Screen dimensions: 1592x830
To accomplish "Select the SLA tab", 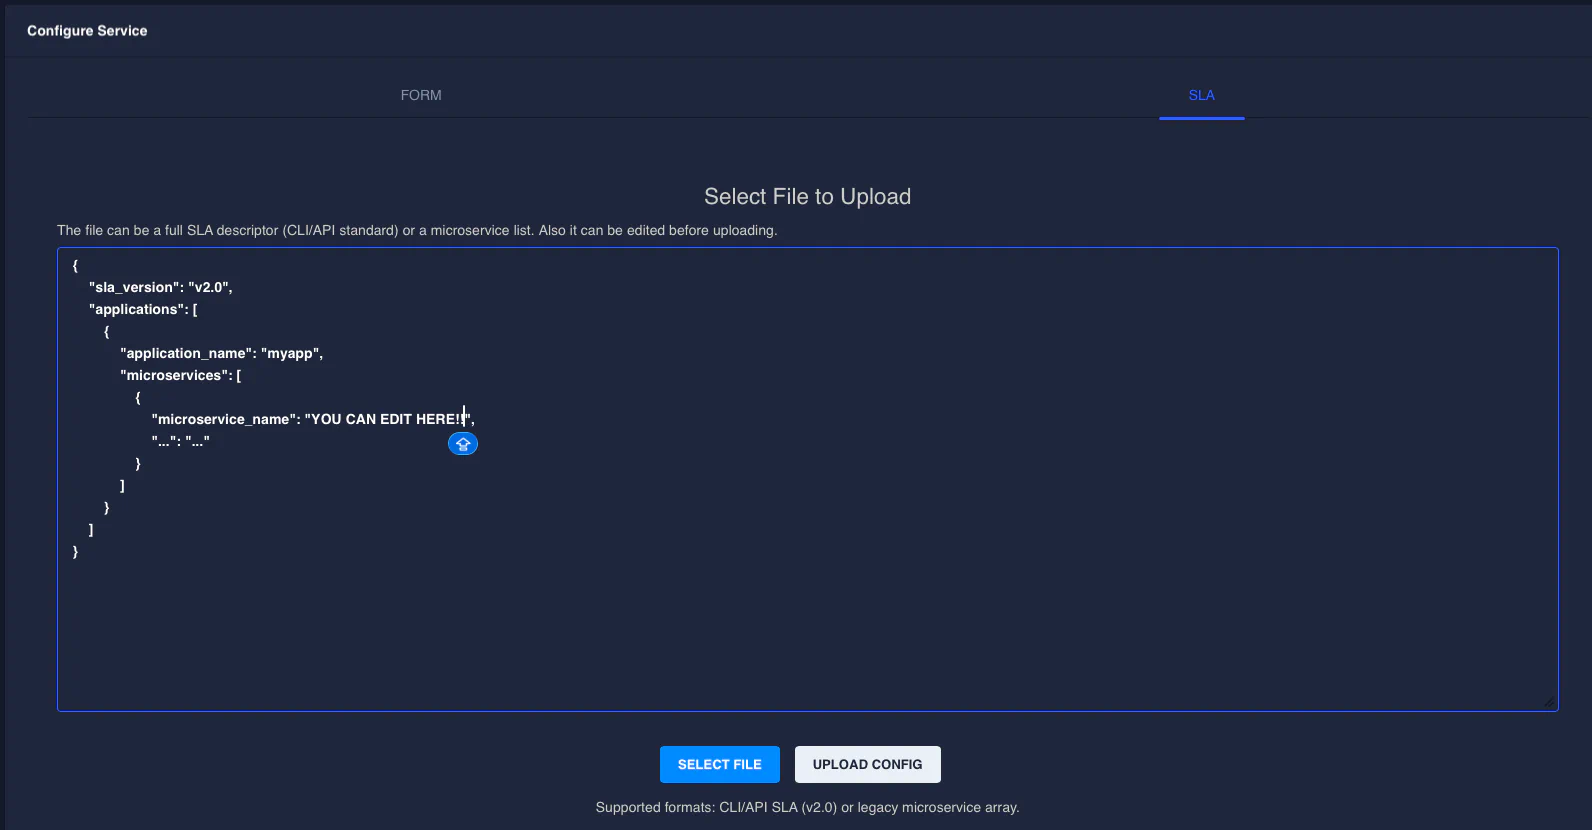I will click(1201, 95).
